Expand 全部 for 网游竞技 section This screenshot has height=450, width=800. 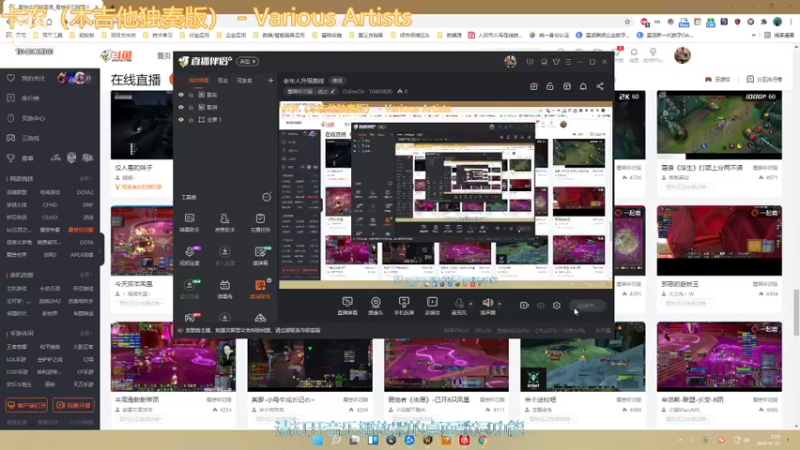coord(86,179)
